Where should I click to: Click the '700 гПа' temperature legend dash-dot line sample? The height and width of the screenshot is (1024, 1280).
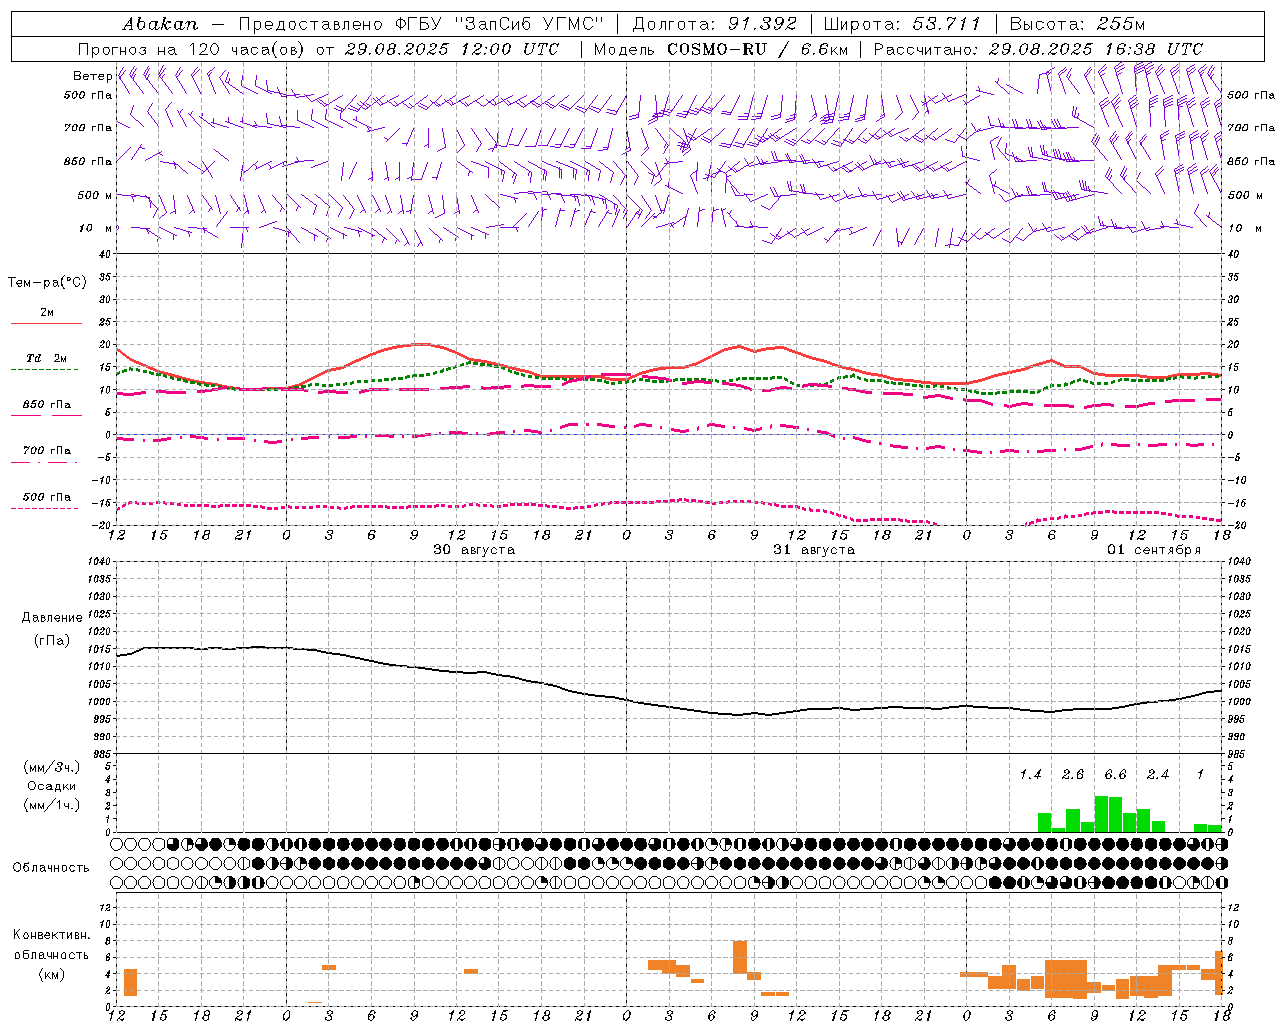point(44,462)
